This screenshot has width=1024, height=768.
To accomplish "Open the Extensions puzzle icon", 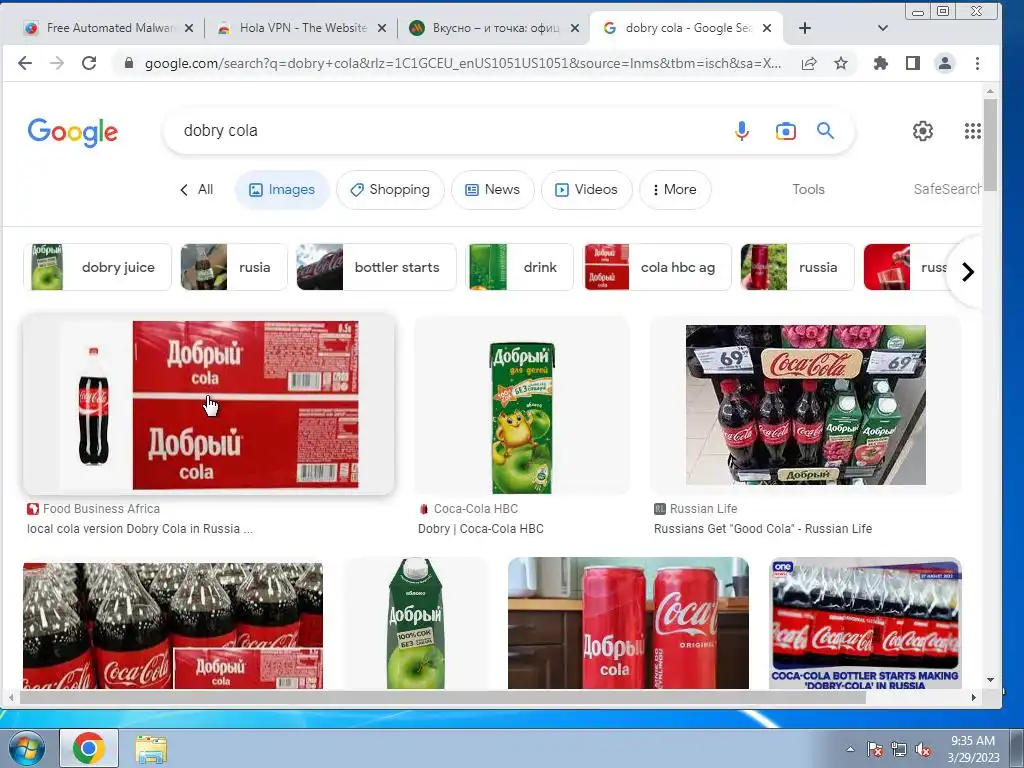I will pyautogui.click(x=880, y=63).
